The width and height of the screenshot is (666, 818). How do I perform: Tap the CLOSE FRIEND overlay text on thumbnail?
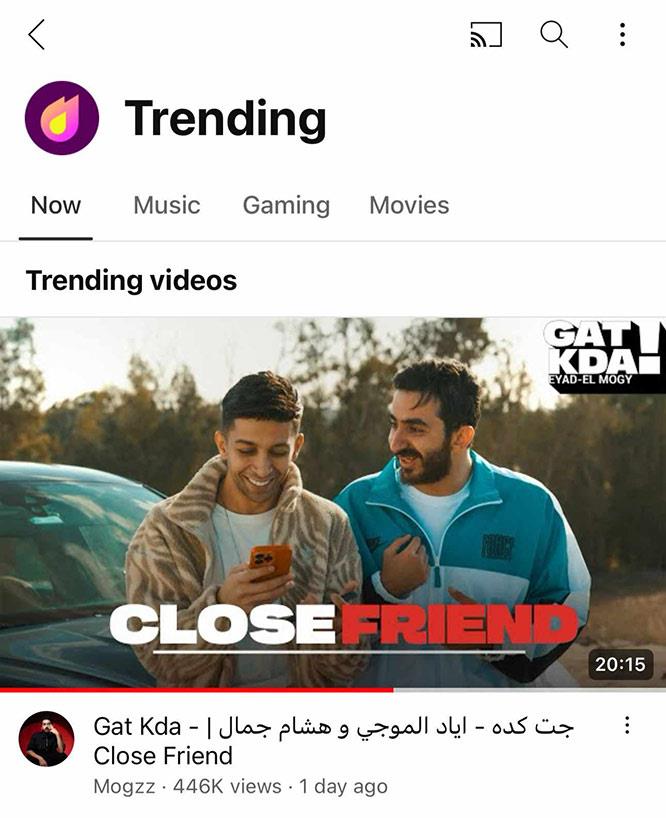[344, 624]
